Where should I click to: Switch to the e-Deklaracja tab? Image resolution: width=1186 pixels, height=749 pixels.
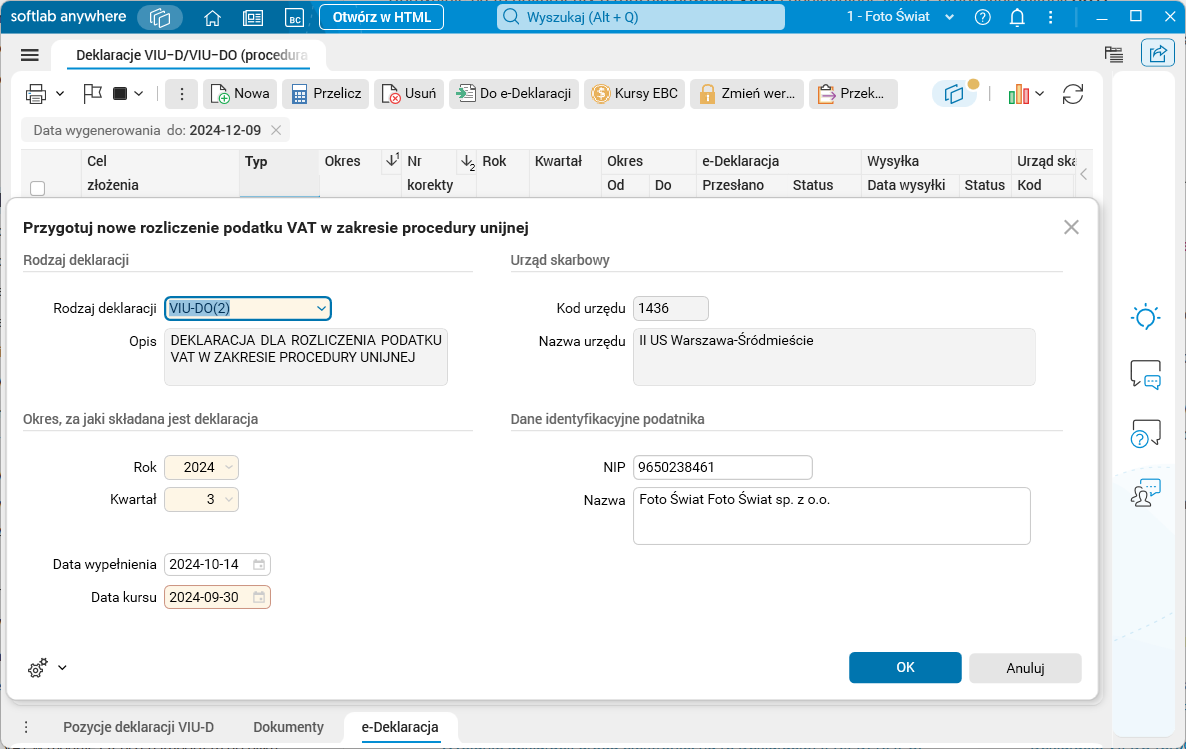pos(400,727)
